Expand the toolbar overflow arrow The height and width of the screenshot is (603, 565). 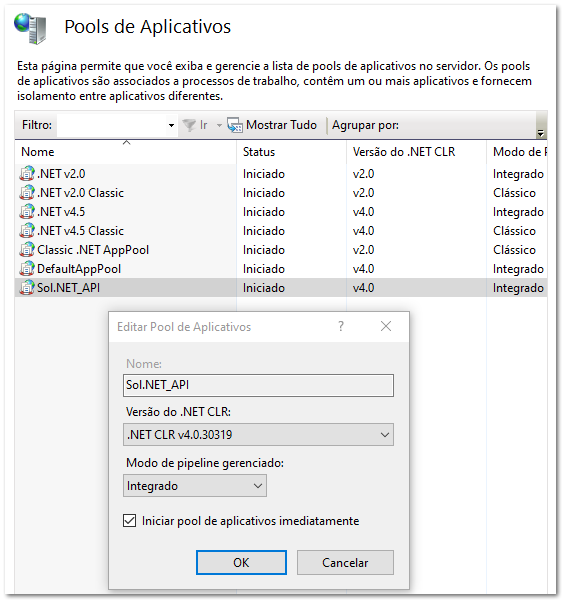pyautogui.click(x=540, y=133)
